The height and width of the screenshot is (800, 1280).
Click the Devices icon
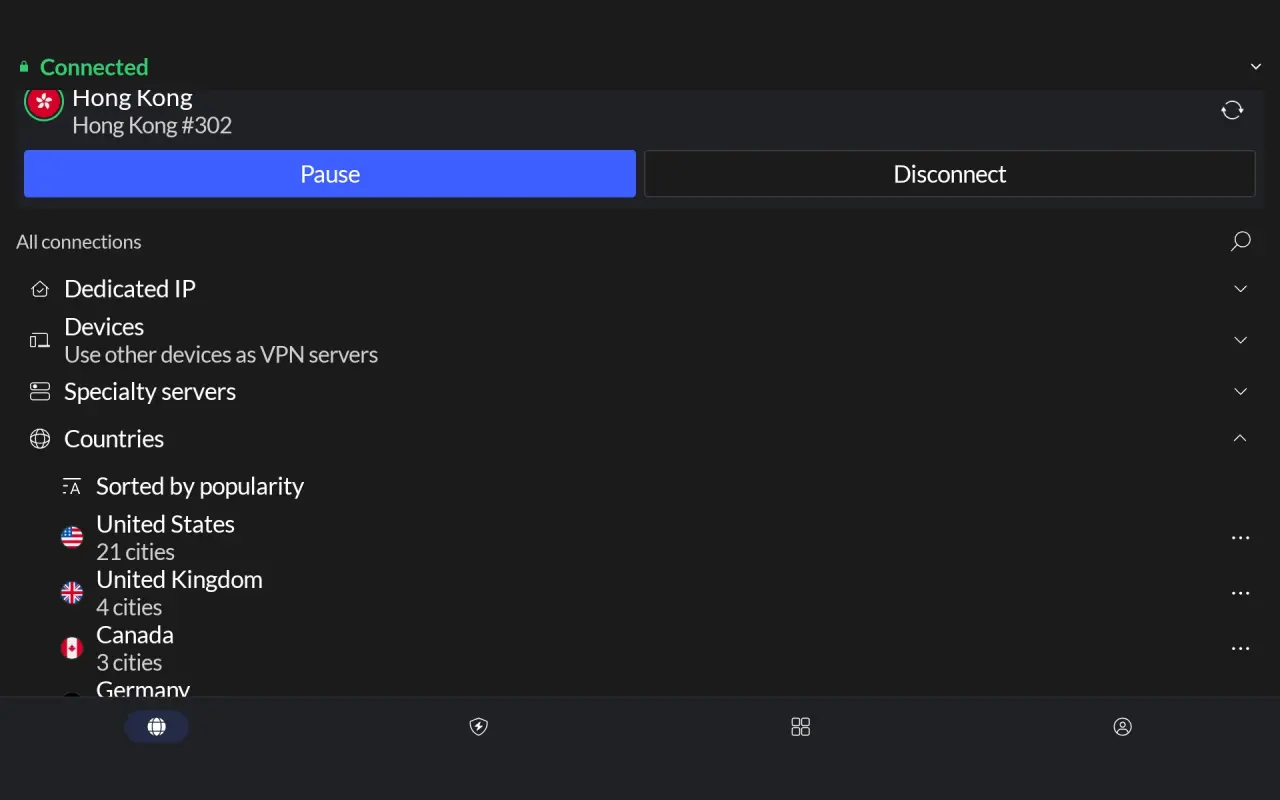pyautogui.click(x=40, y=341)
